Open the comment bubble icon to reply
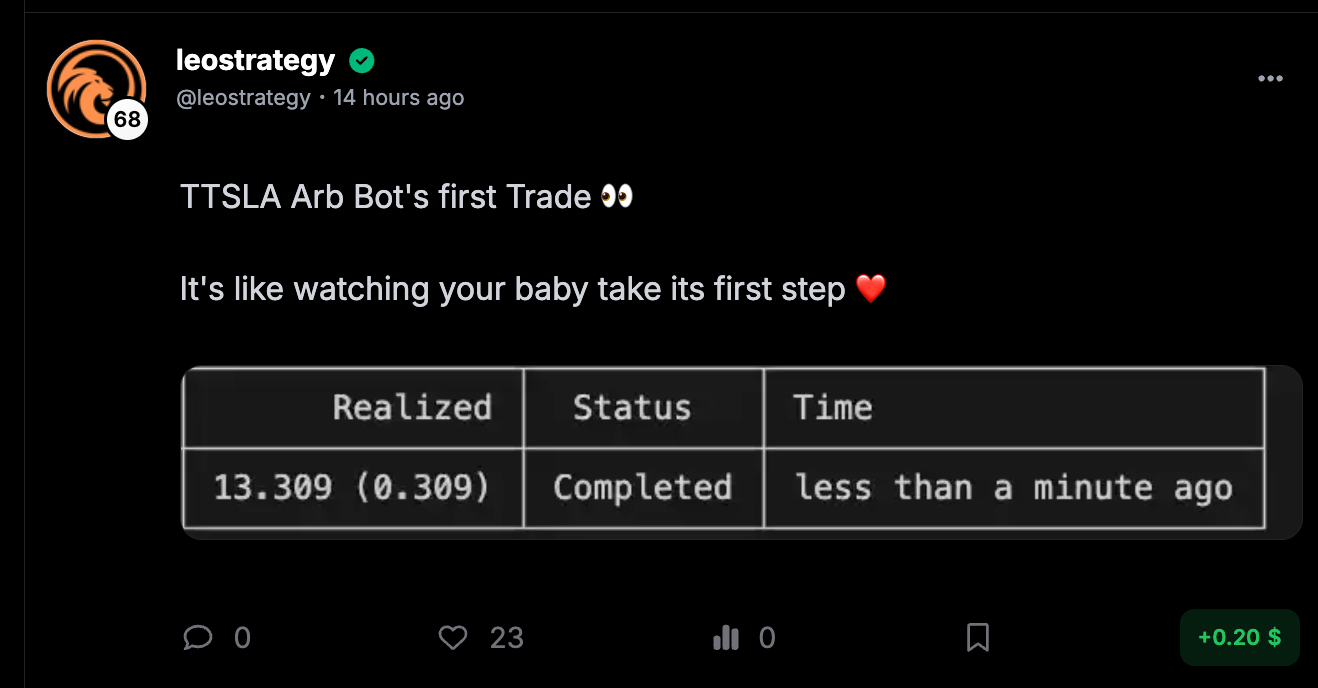The image size is (1318, 688). 199,637
